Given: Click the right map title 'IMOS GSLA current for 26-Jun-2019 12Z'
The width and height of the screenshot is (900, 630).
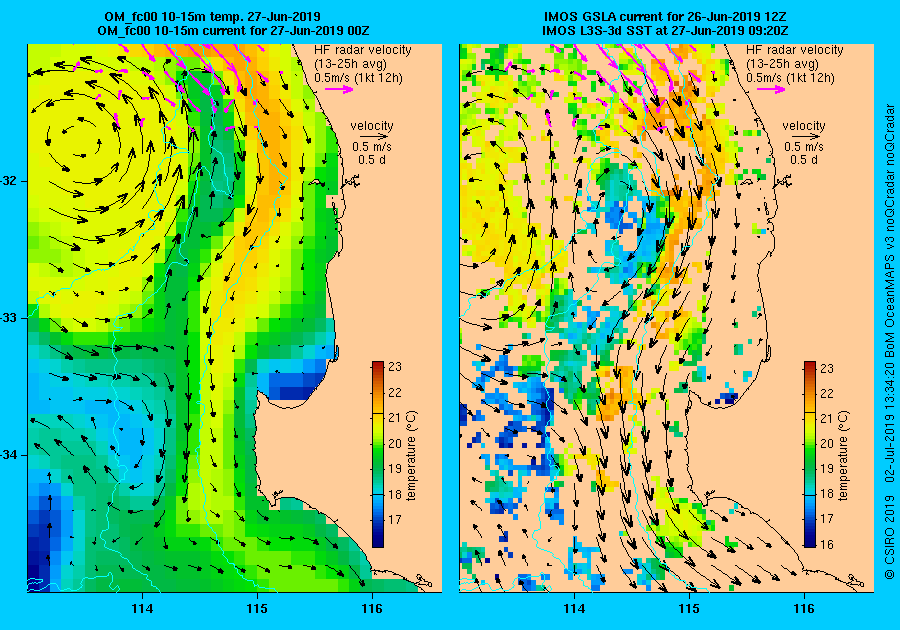Looking at the screenshot, I should click(664, 17).
